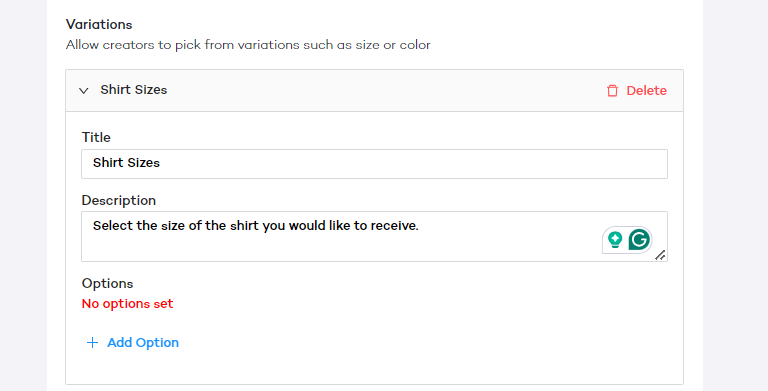Click the red Delete text button
Image resolution: width=768 pixels, height=391 pixels.
click(647, 91)
